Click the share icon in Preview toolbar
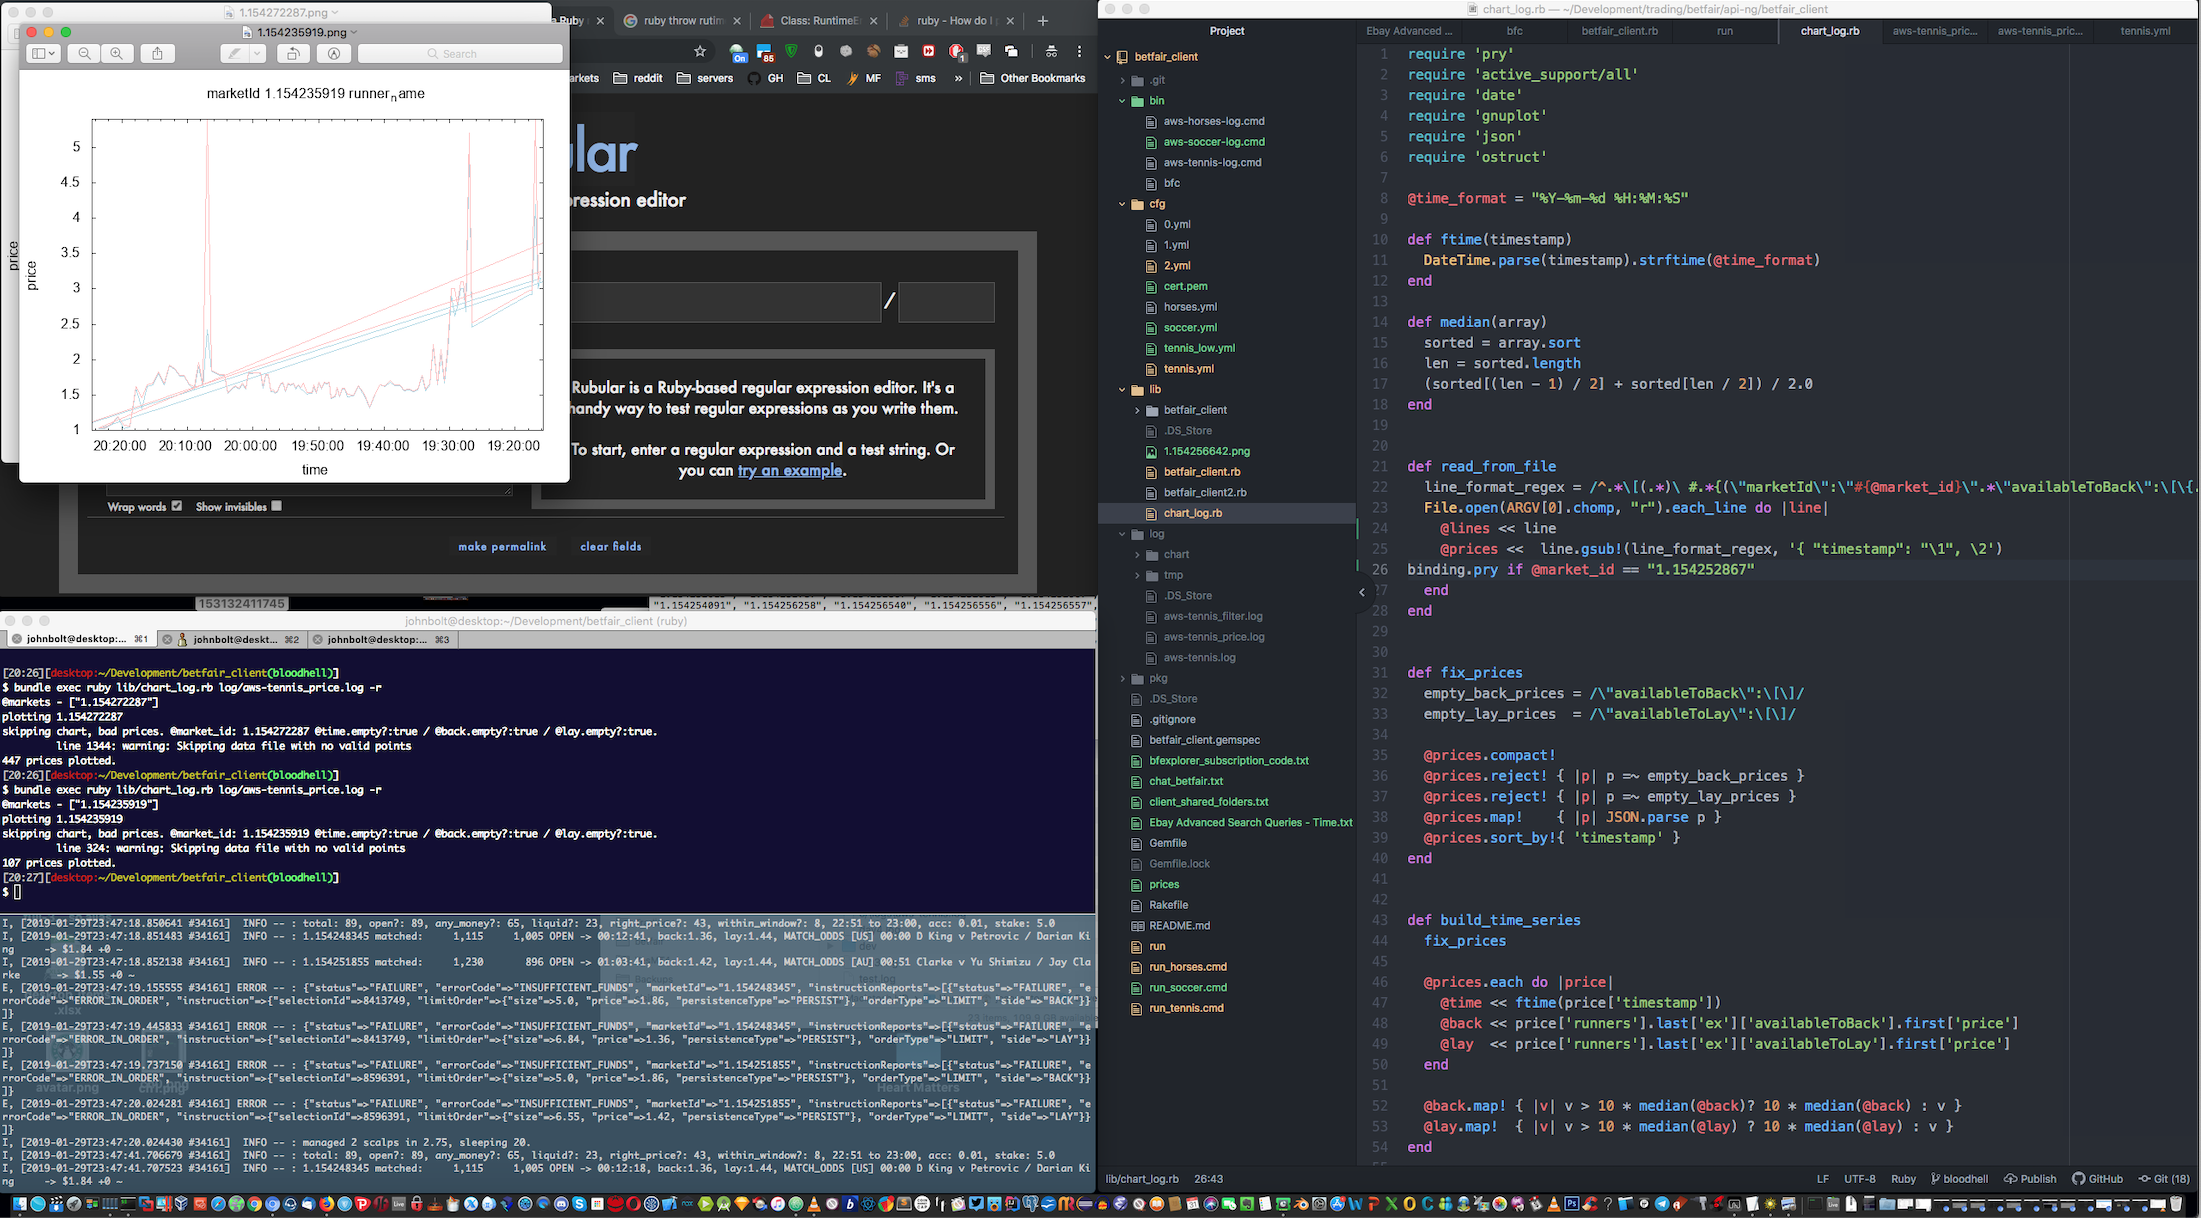 point(157,54)
